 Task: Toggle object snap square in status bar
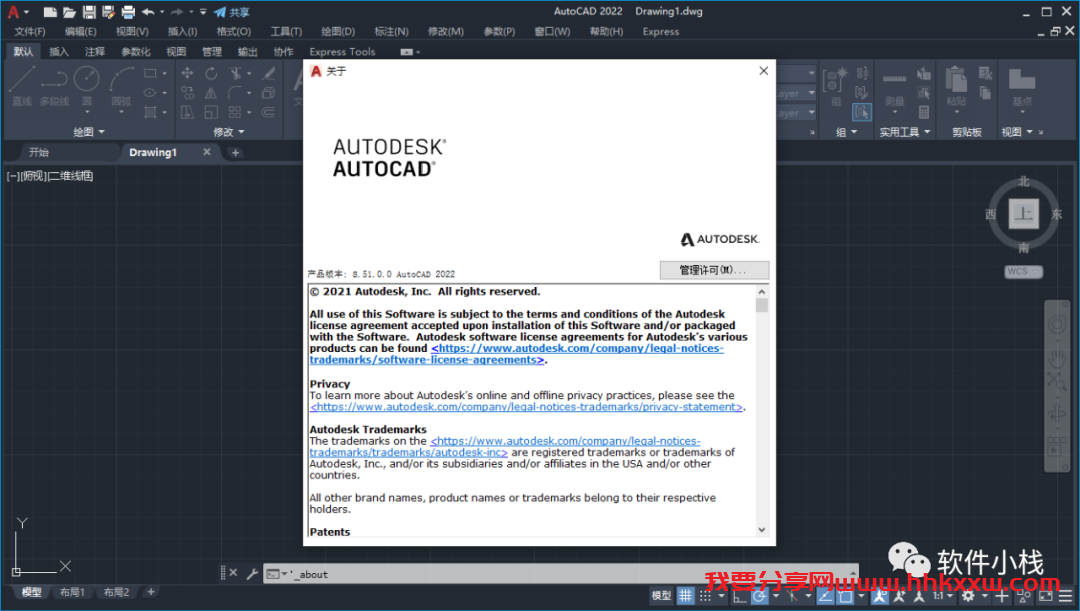tap(846, 596)
